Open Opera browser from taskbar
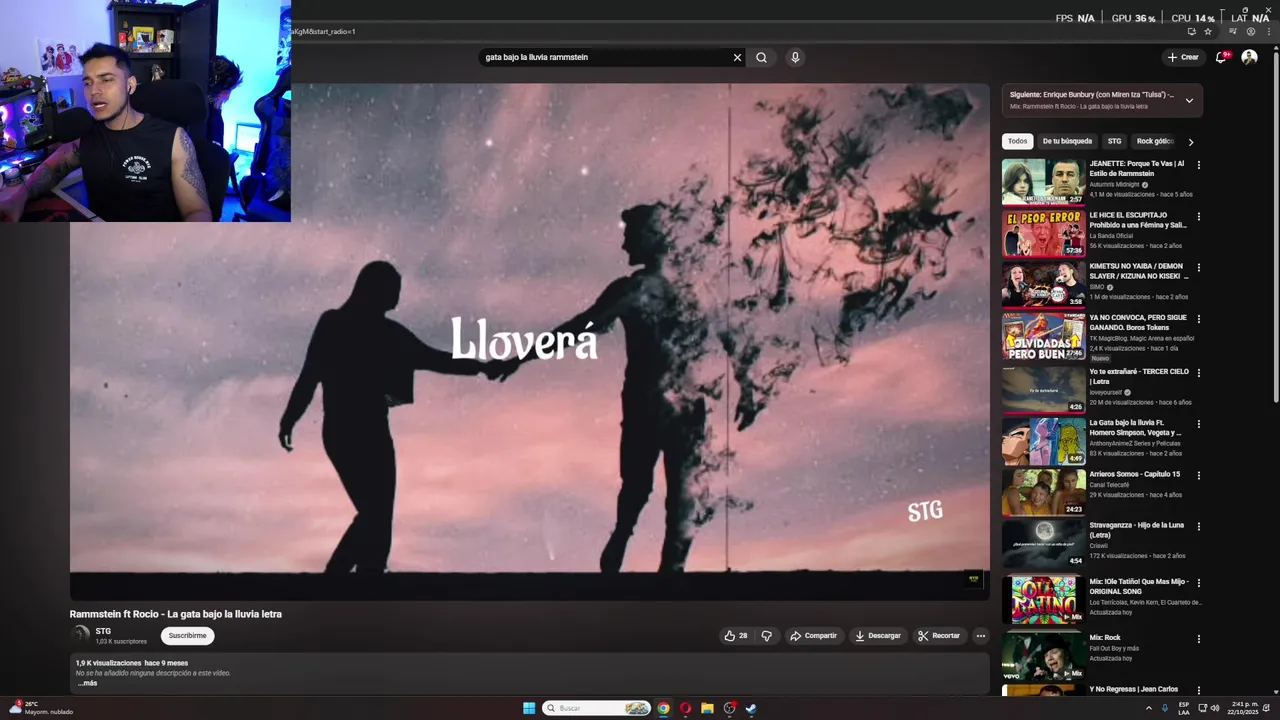 point(685,708)
